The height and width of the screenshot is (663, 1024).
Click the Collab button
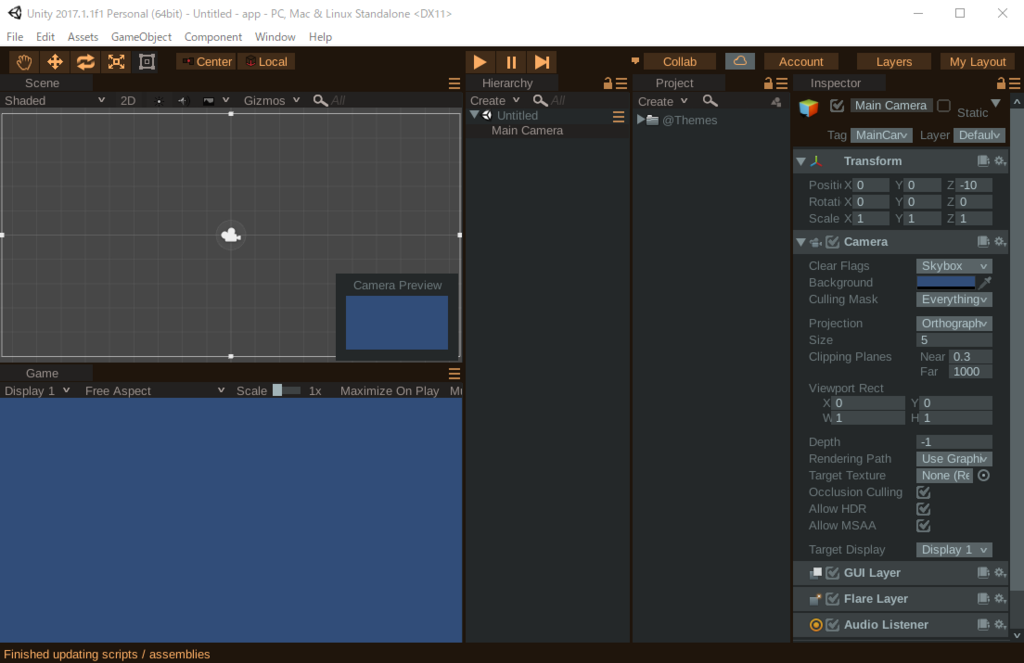680,61
